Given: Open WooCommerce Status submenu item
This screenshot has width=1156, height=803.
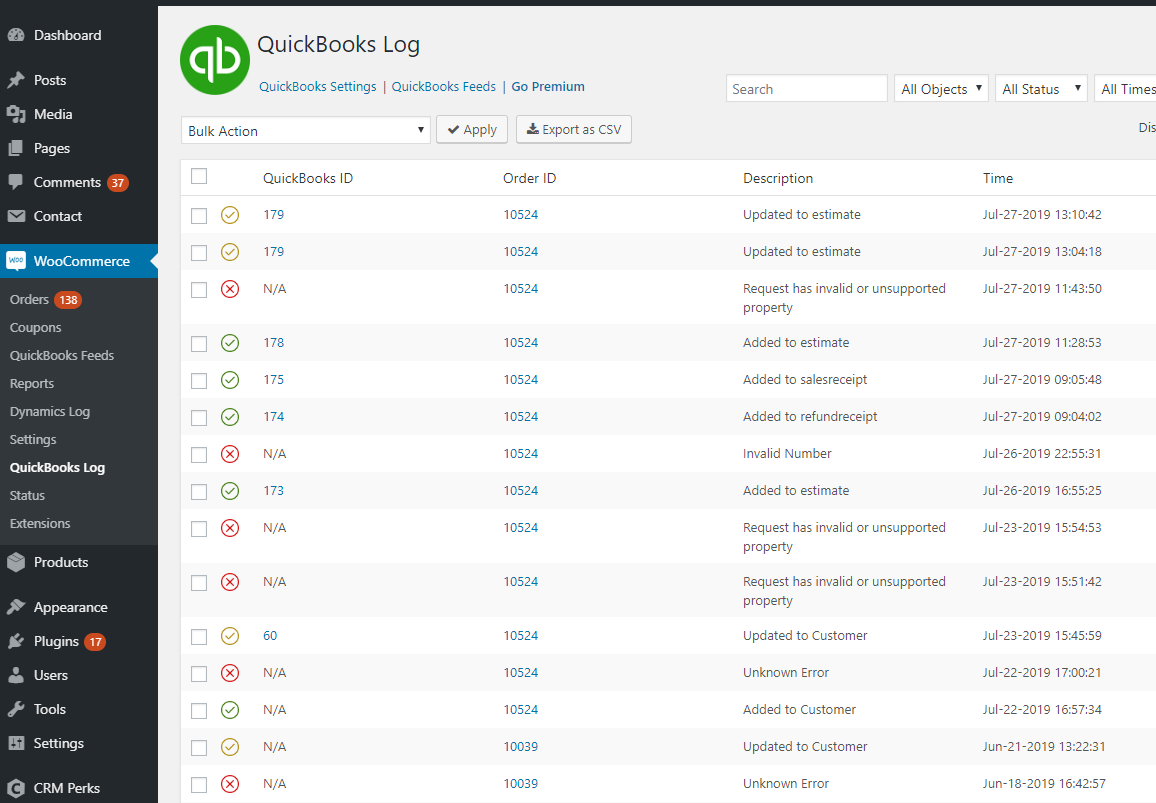Looking at the screenshot, I should tap(27, 496).
